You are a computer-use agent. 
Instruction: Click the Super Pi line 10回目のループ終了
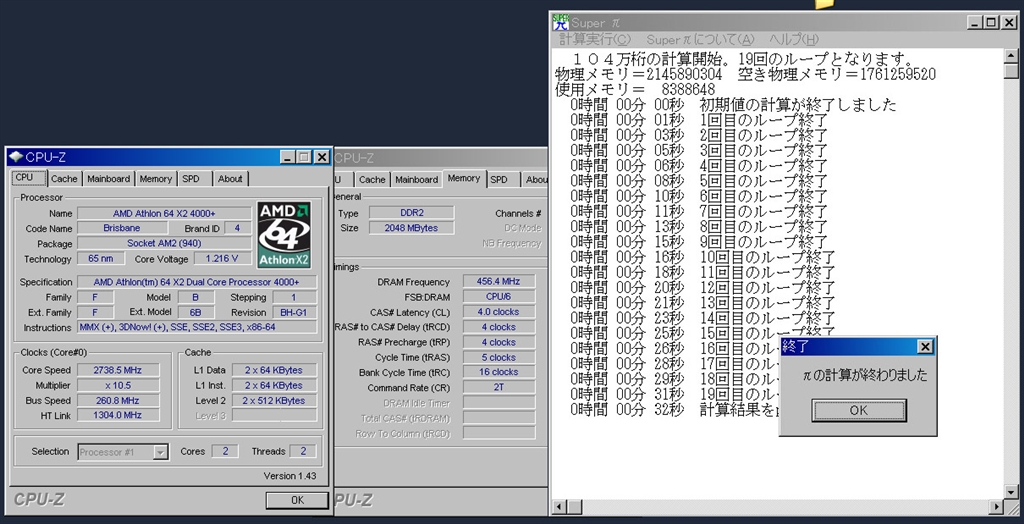point(767,257)
